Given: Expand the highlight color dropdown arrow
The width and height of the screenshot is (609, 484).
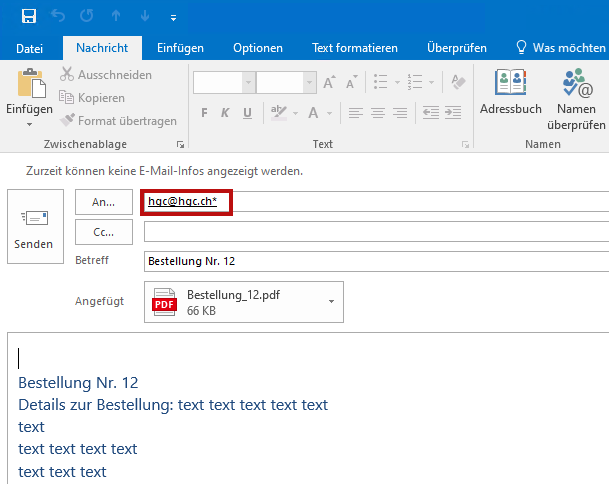Looking at the screenshot, I should pos(295,113).
